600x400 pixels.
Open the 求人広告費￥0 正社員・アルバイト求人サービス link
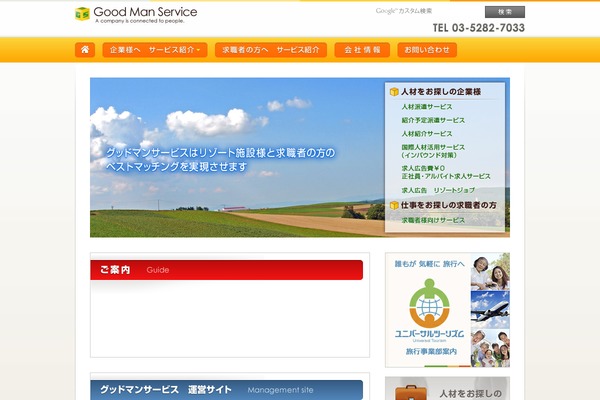point(446,172)
